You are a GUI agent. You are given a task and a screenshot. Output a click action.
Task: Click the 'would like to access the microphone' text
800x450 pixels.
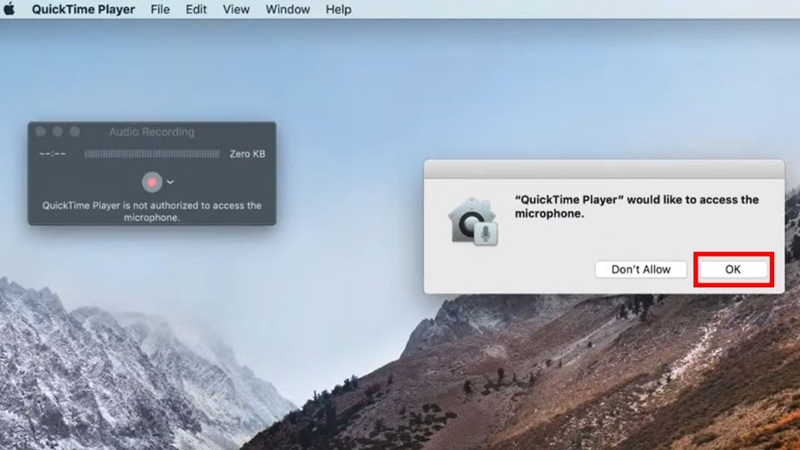click(637, 206)
